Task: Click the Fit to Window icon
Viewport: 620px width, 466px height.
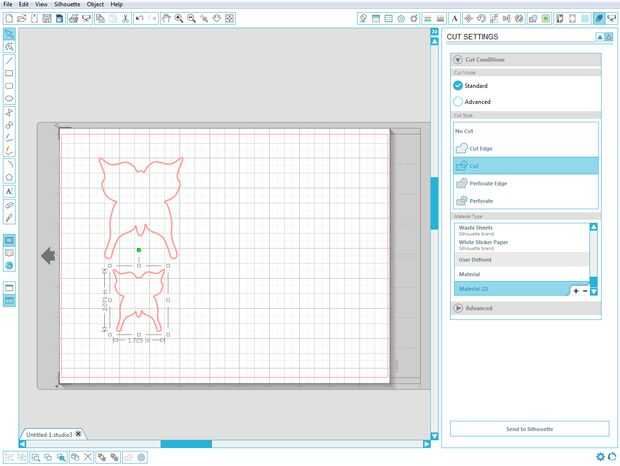Action: [x=230, y=19]
